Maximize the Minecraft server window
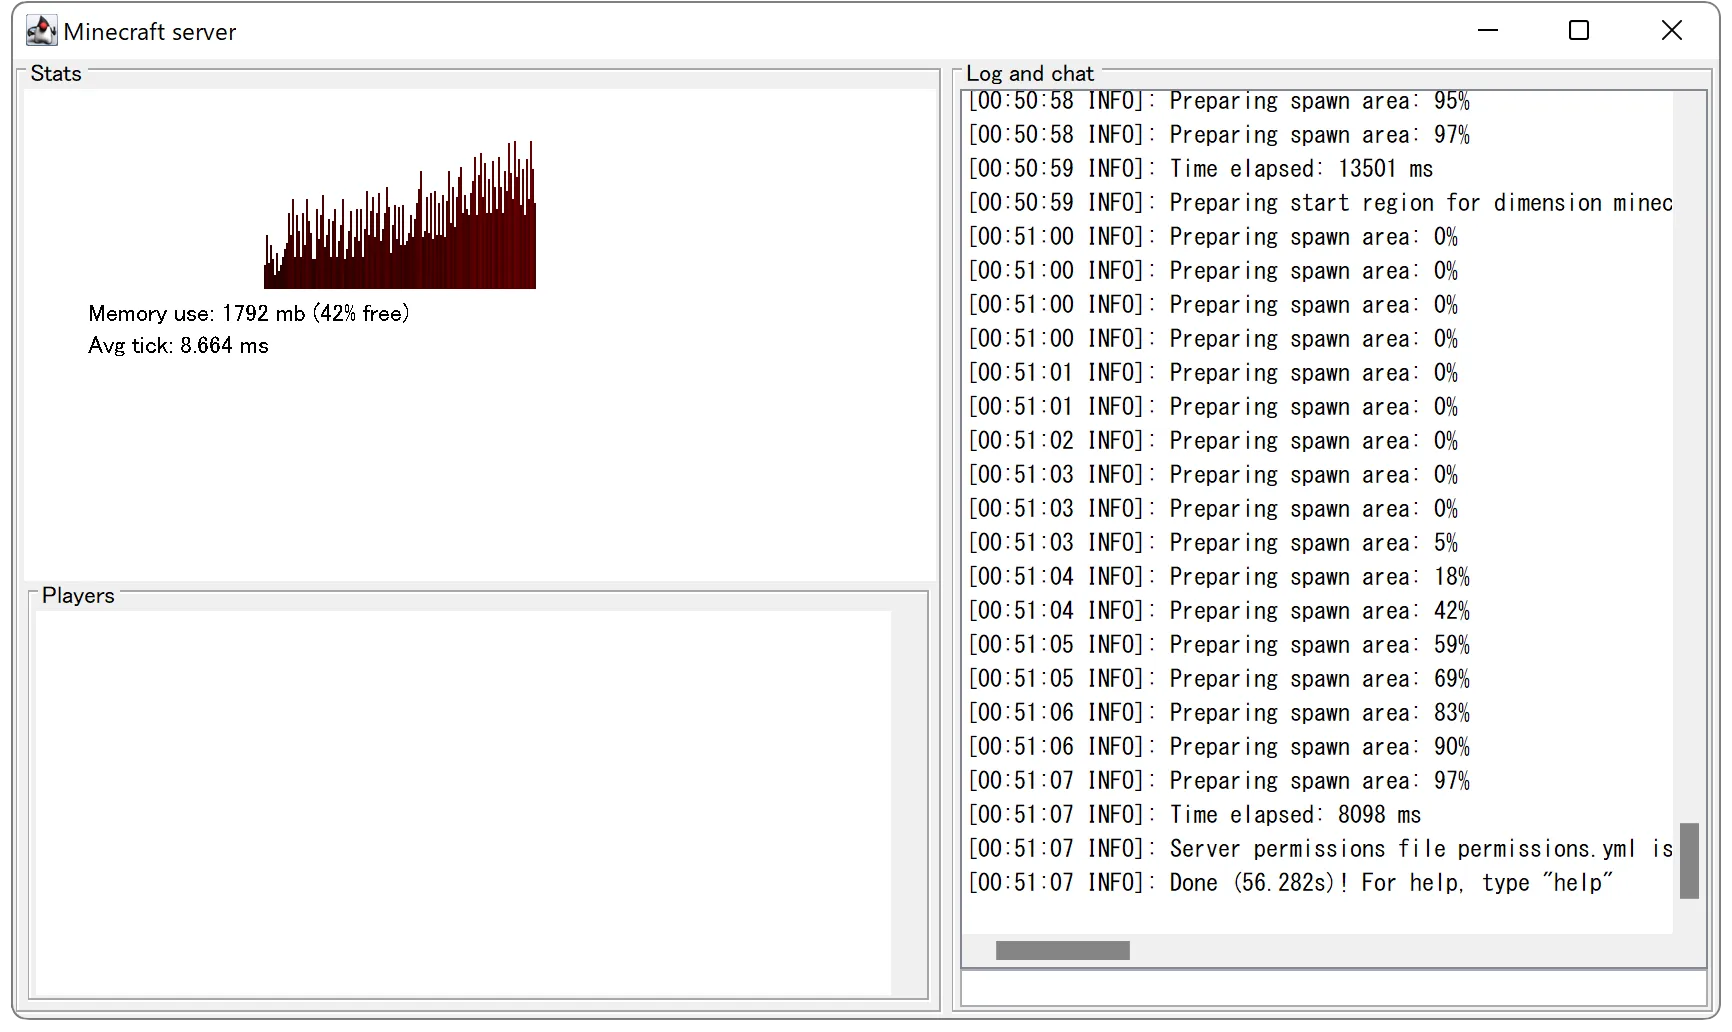The width and height of the screenshot is (1732, 1032). (x=1579, y=30)
